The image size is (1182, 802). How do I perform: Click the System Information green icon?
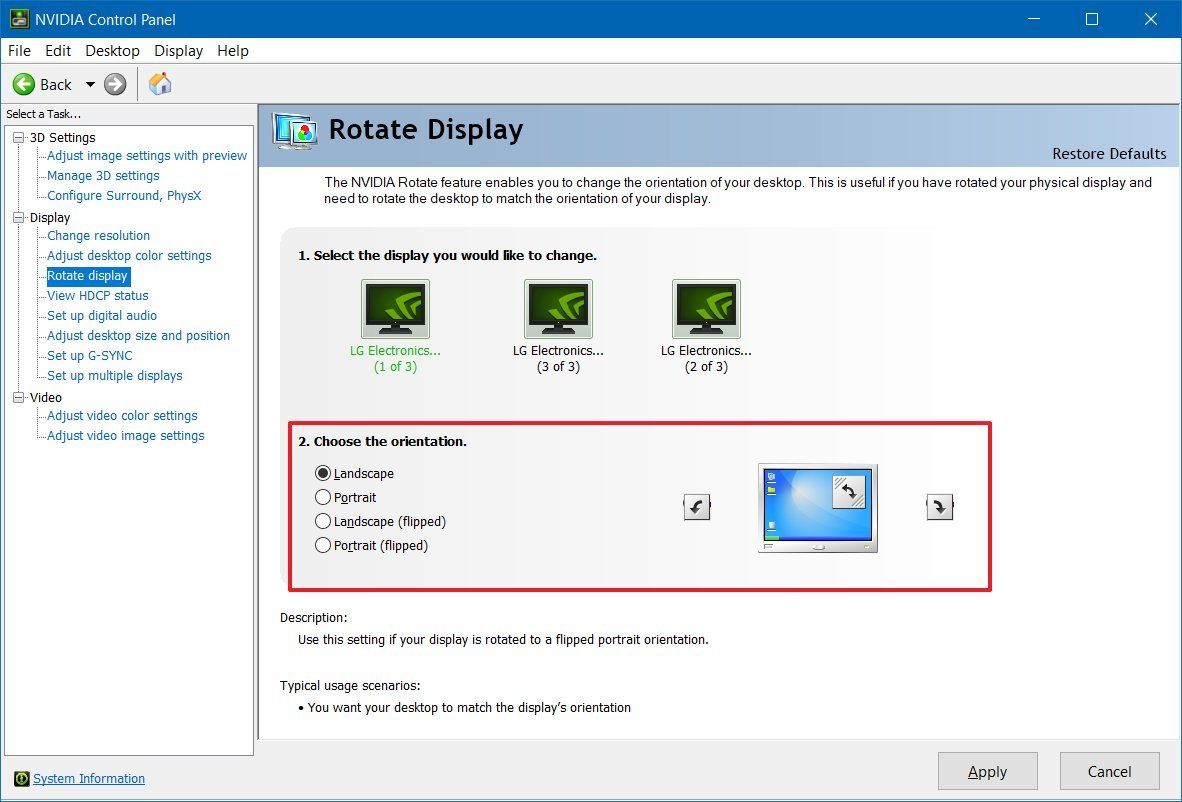tap(21, 778)
